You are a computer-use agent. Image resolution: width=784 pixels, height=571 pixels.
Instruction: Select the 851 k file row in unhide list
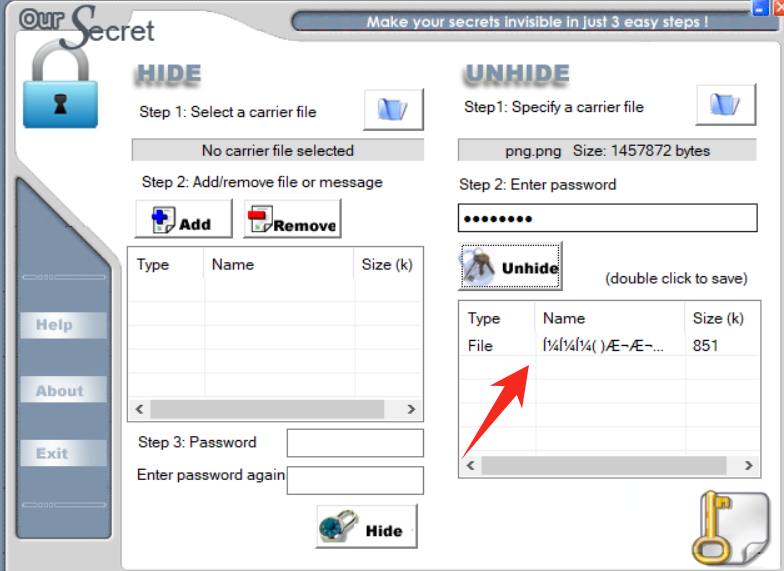click(610, 345)
